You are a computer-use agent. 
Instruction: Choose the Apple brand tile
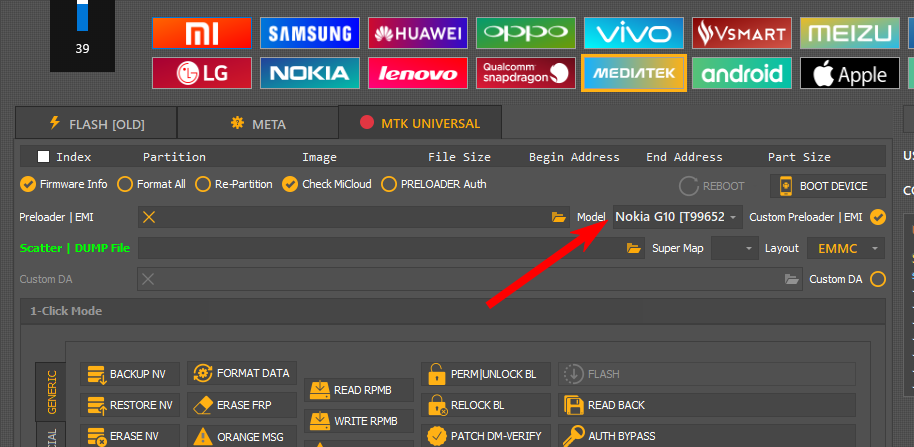pos(849,73)
